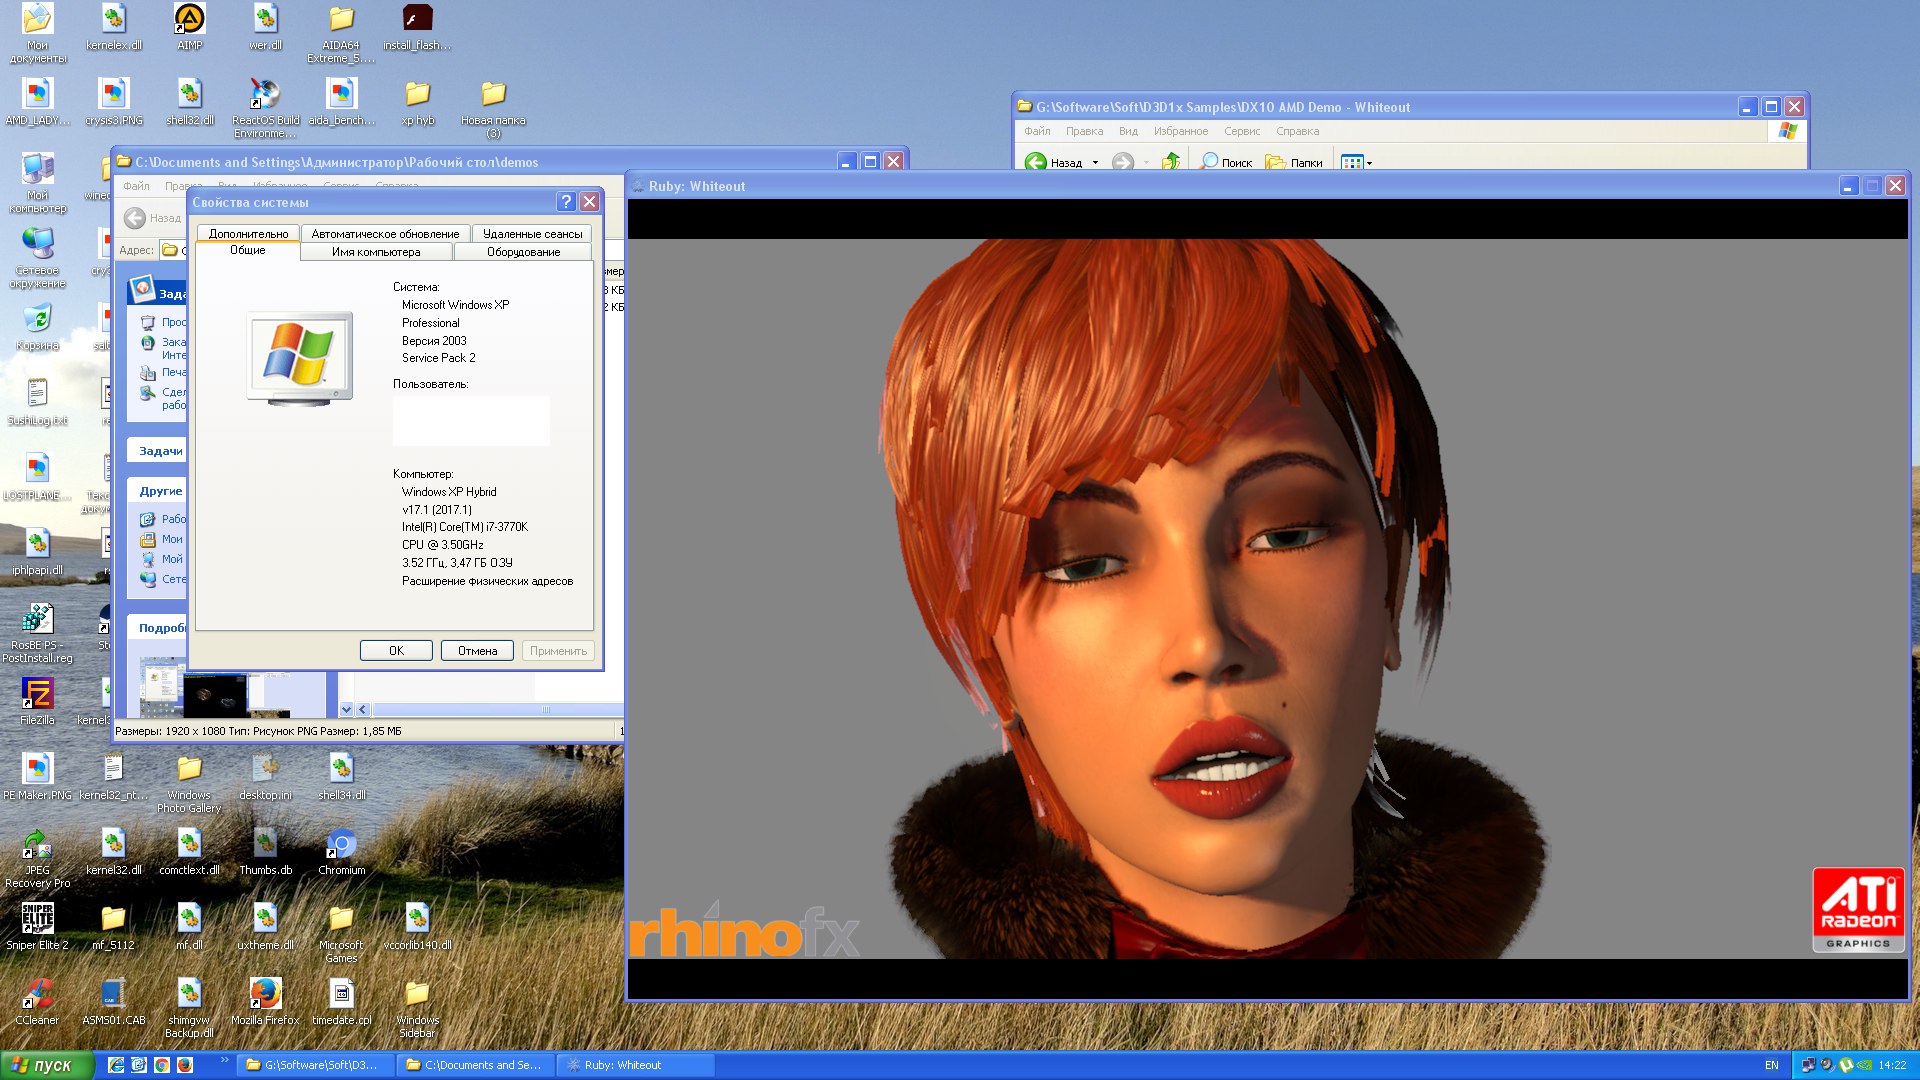Click the Задачи section header in demos window
Viewport: 1920px width, 1080px height.
coord(158,451)
